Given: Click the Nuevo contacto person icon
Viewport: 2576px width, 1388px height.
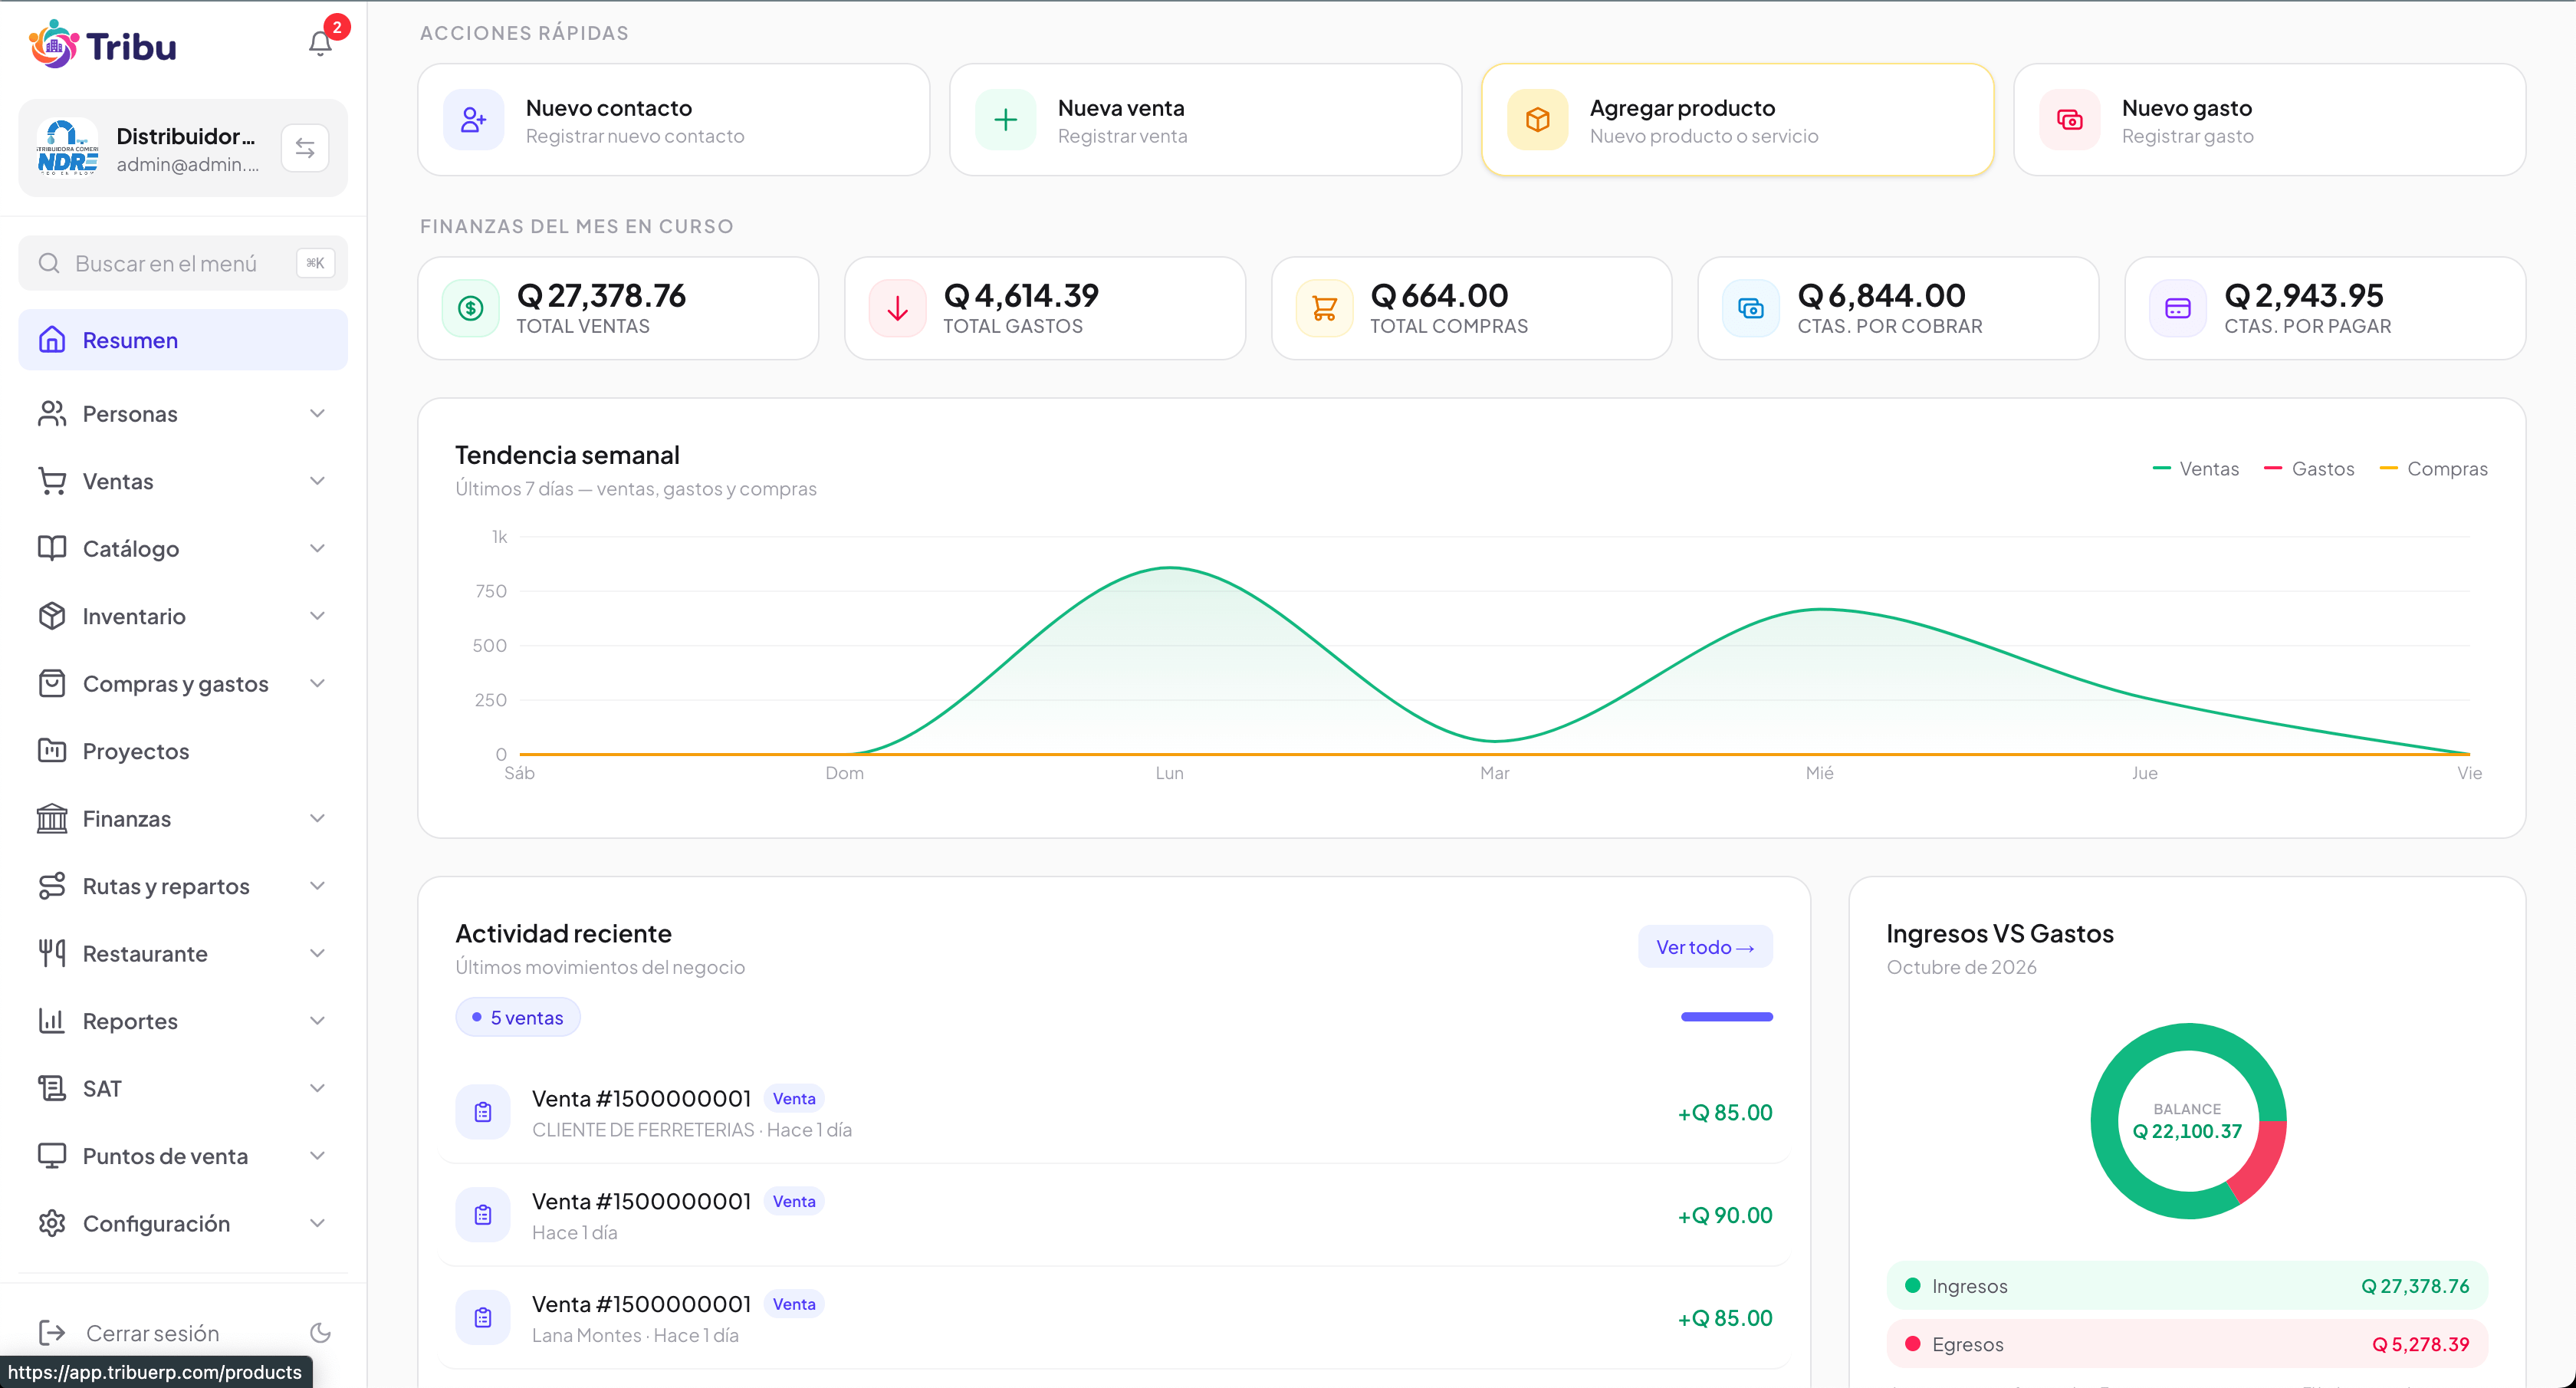Looking at the screenshot, I should pos(473,120).
